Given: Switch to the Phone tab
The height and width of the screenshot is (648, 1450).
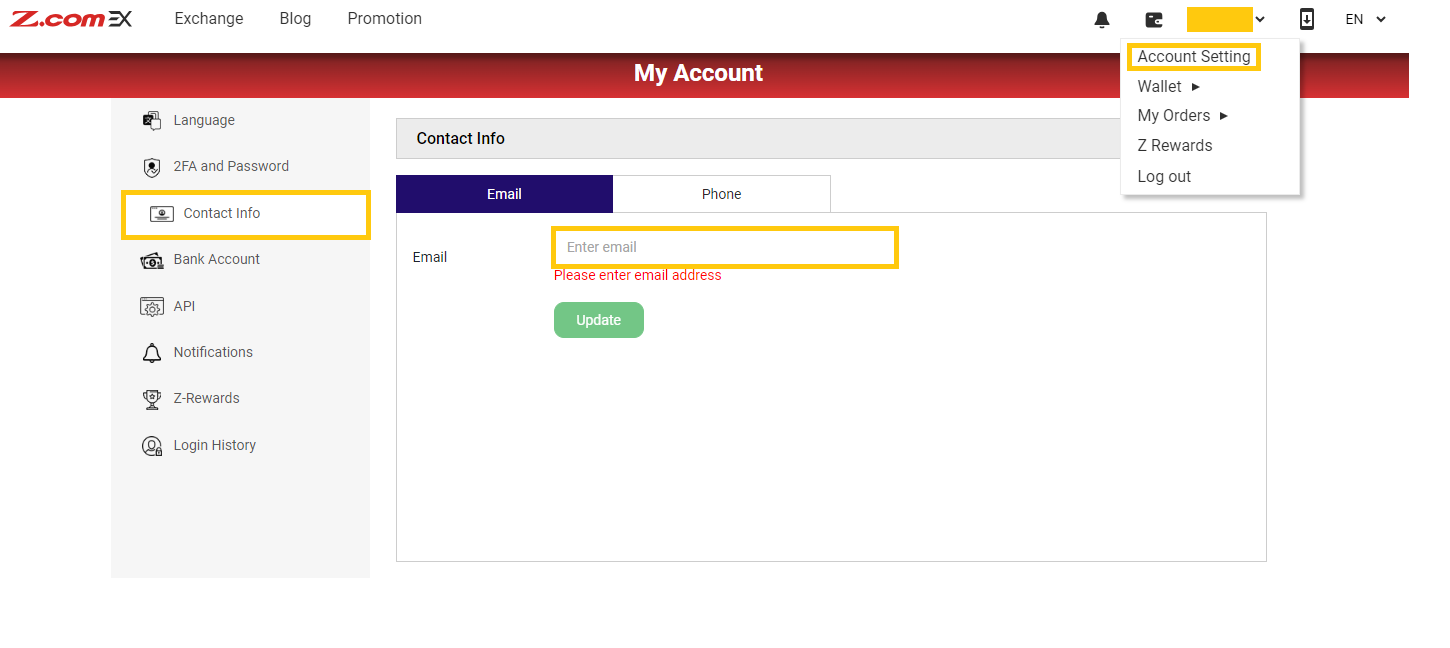Looking at the screenshot, I should pyautogui.click(x=721, y=194).
